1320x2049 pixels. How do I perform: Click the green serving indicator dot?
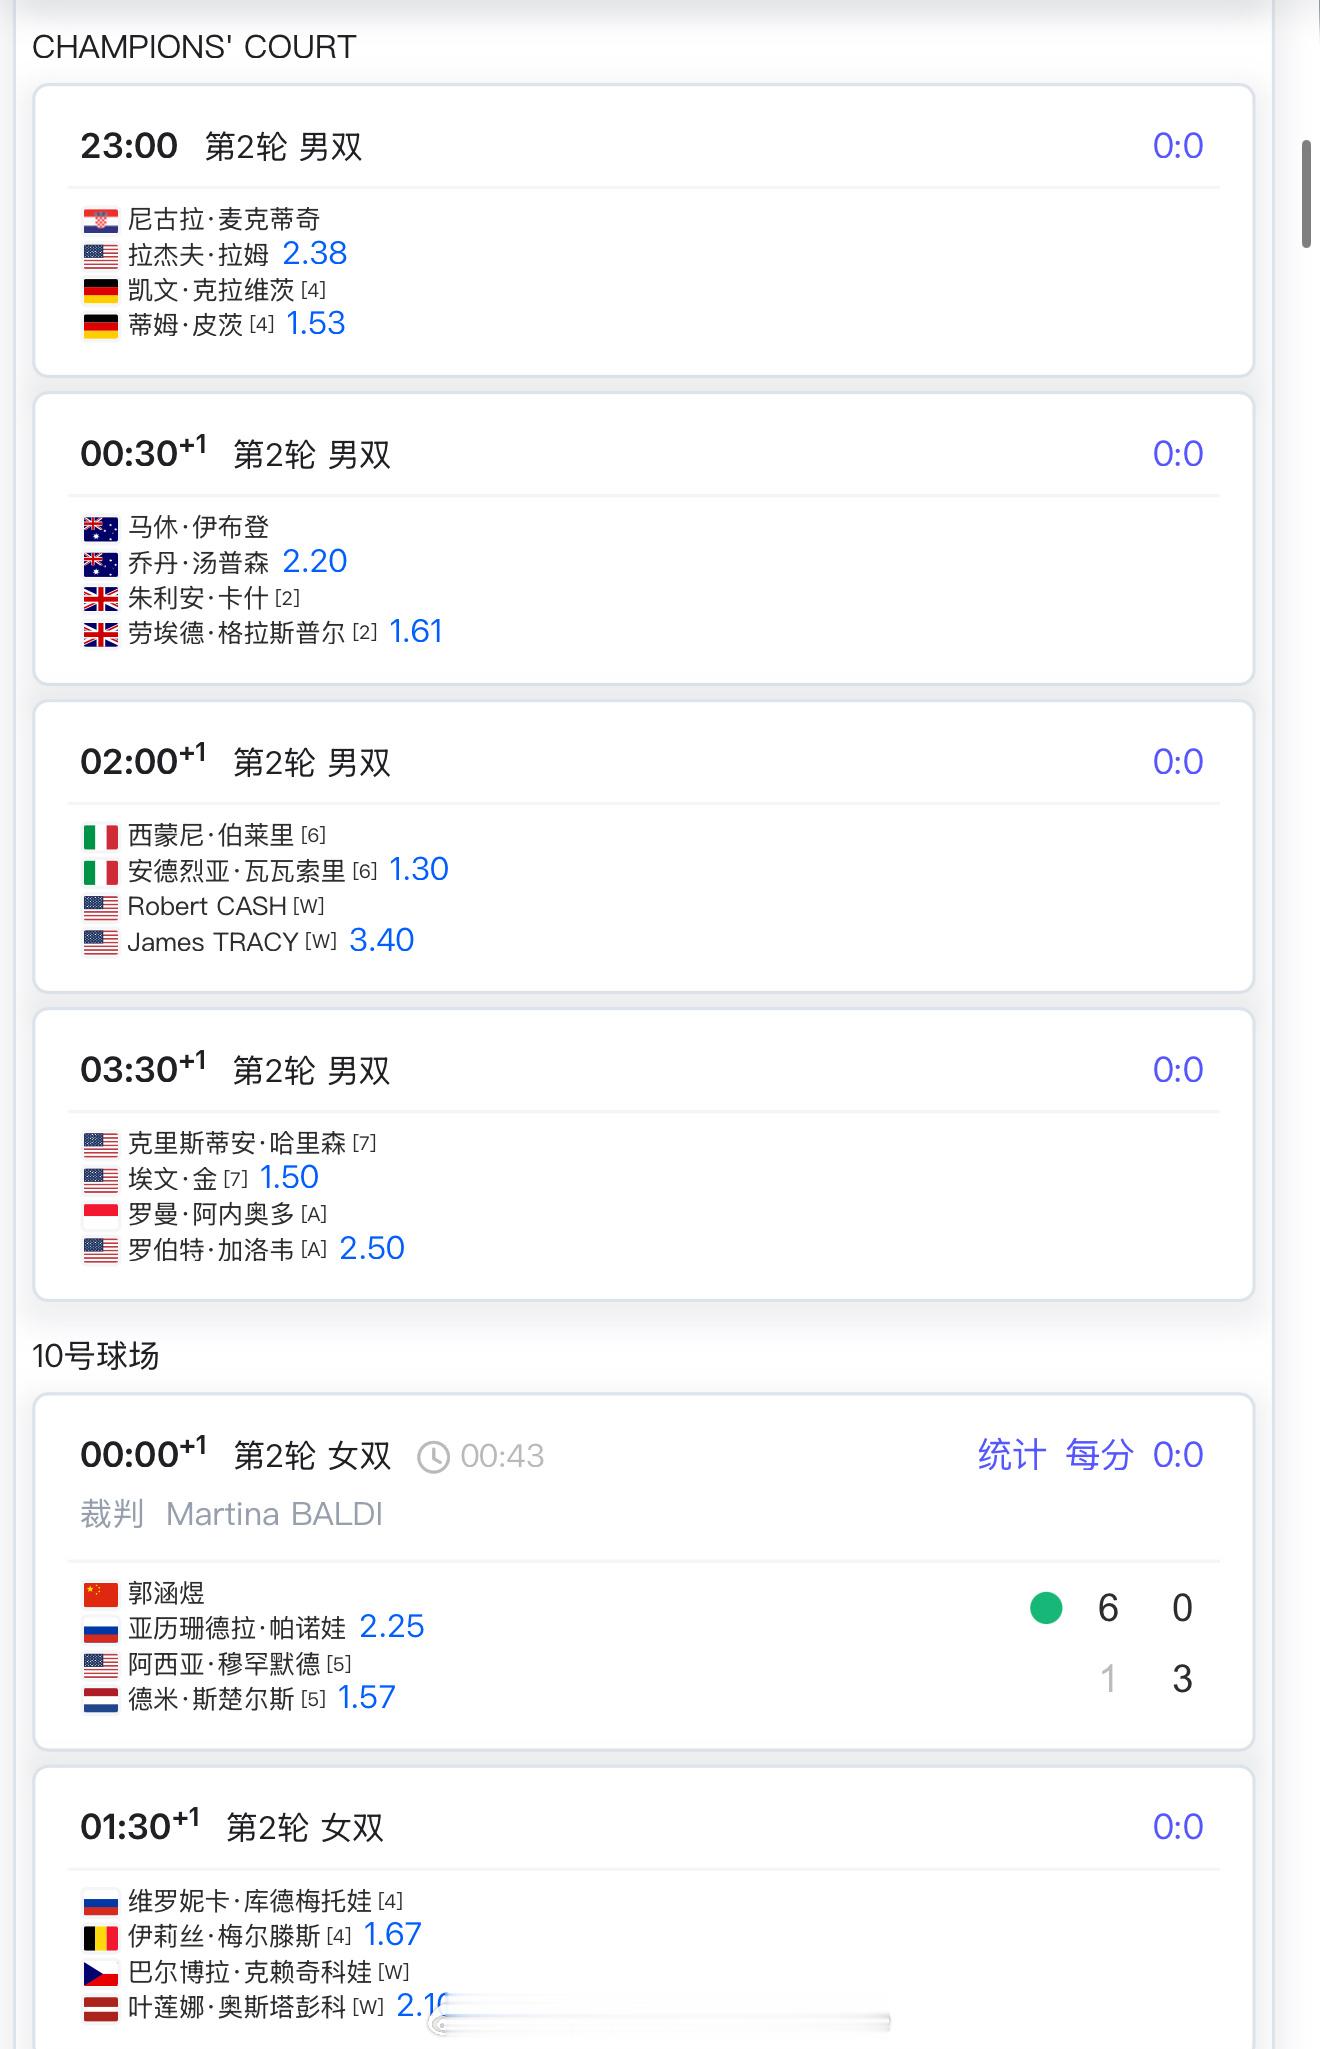coord(1046,1608)
